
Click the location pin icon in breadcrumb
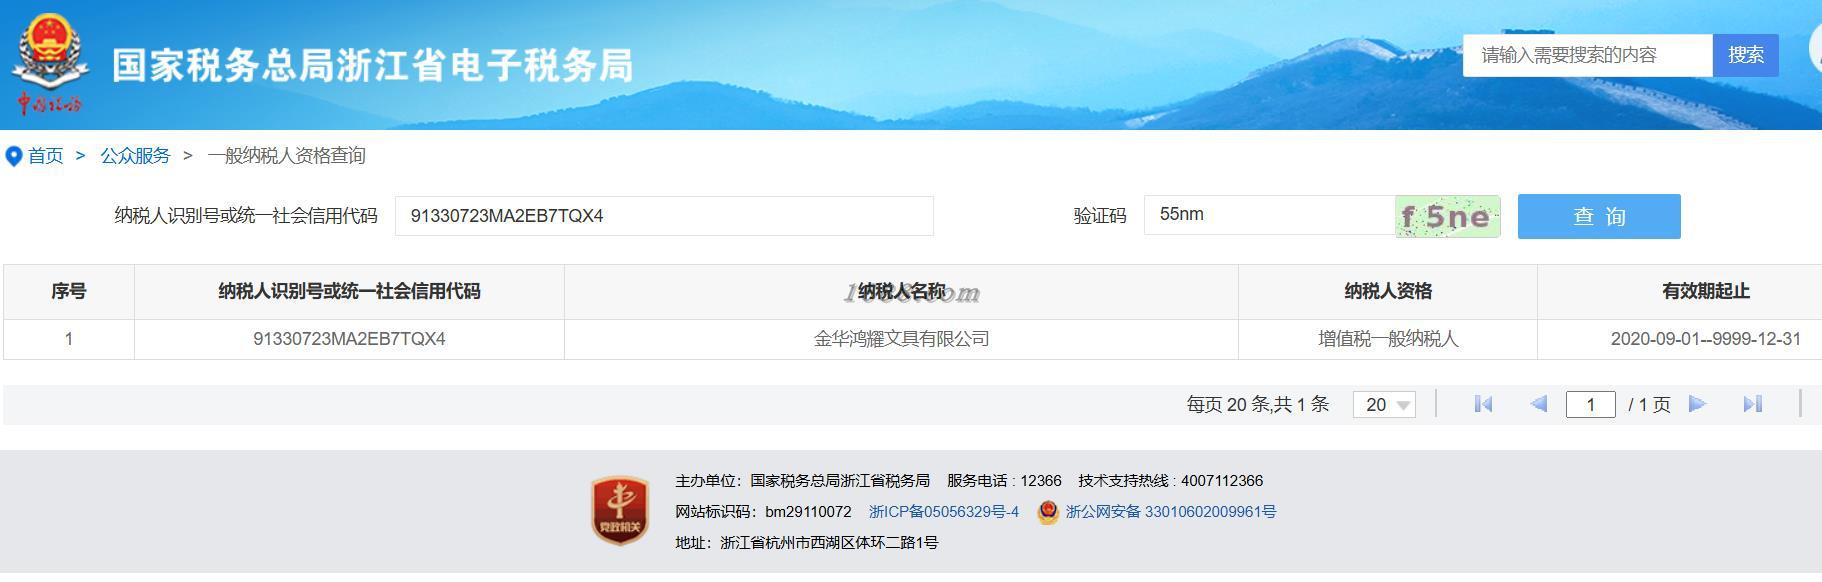14,156
